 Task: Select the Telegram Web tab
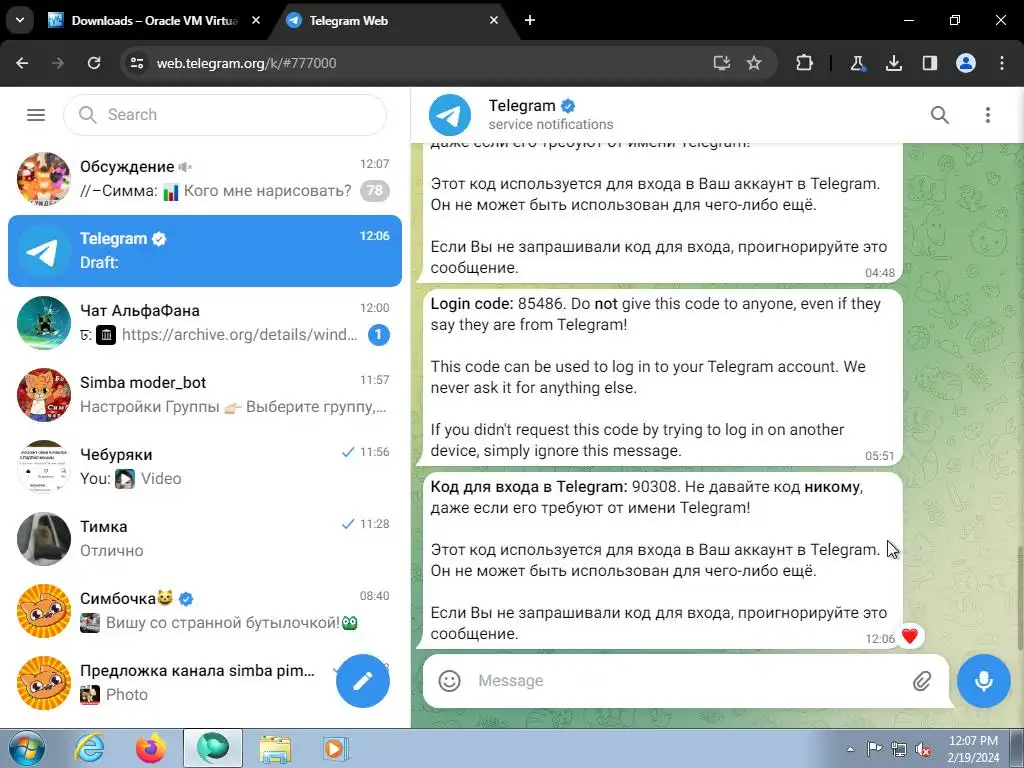392,21
